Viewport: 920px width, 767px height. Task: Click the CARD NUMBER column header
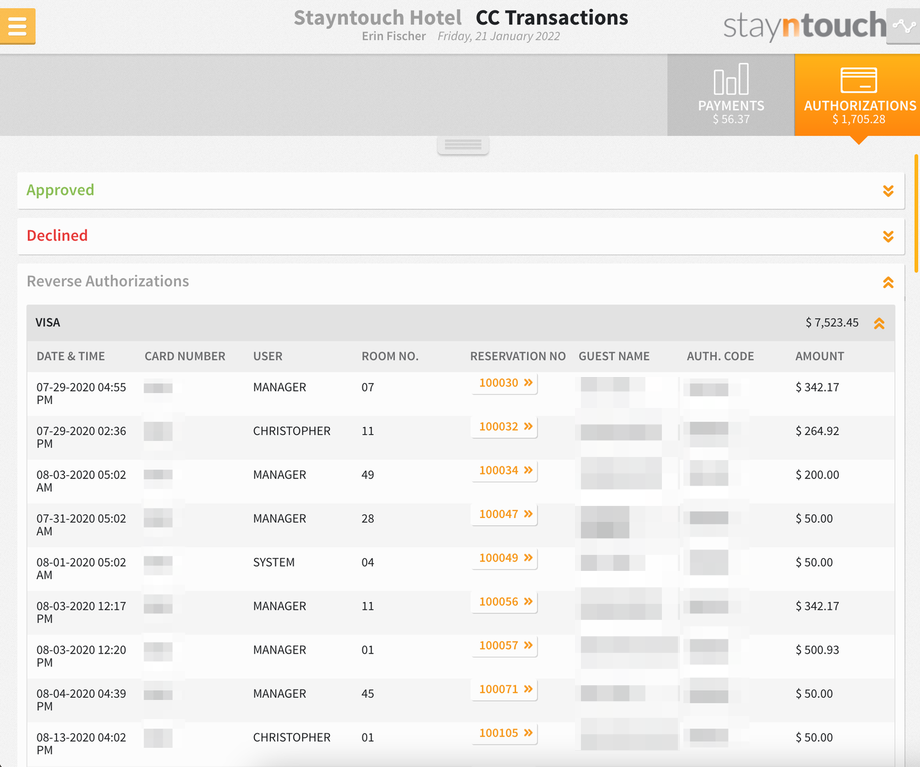[x=185, y=356]
